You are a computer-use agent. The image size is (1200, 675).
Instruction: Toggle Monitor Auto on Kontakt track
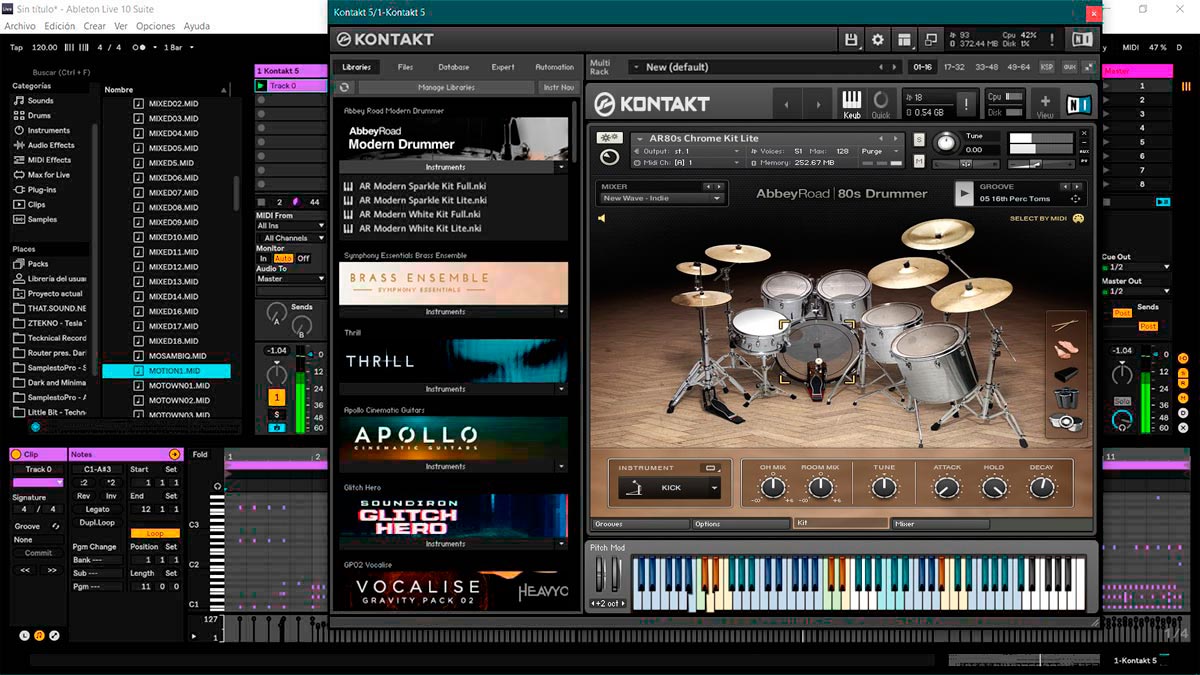pos(283,258)
